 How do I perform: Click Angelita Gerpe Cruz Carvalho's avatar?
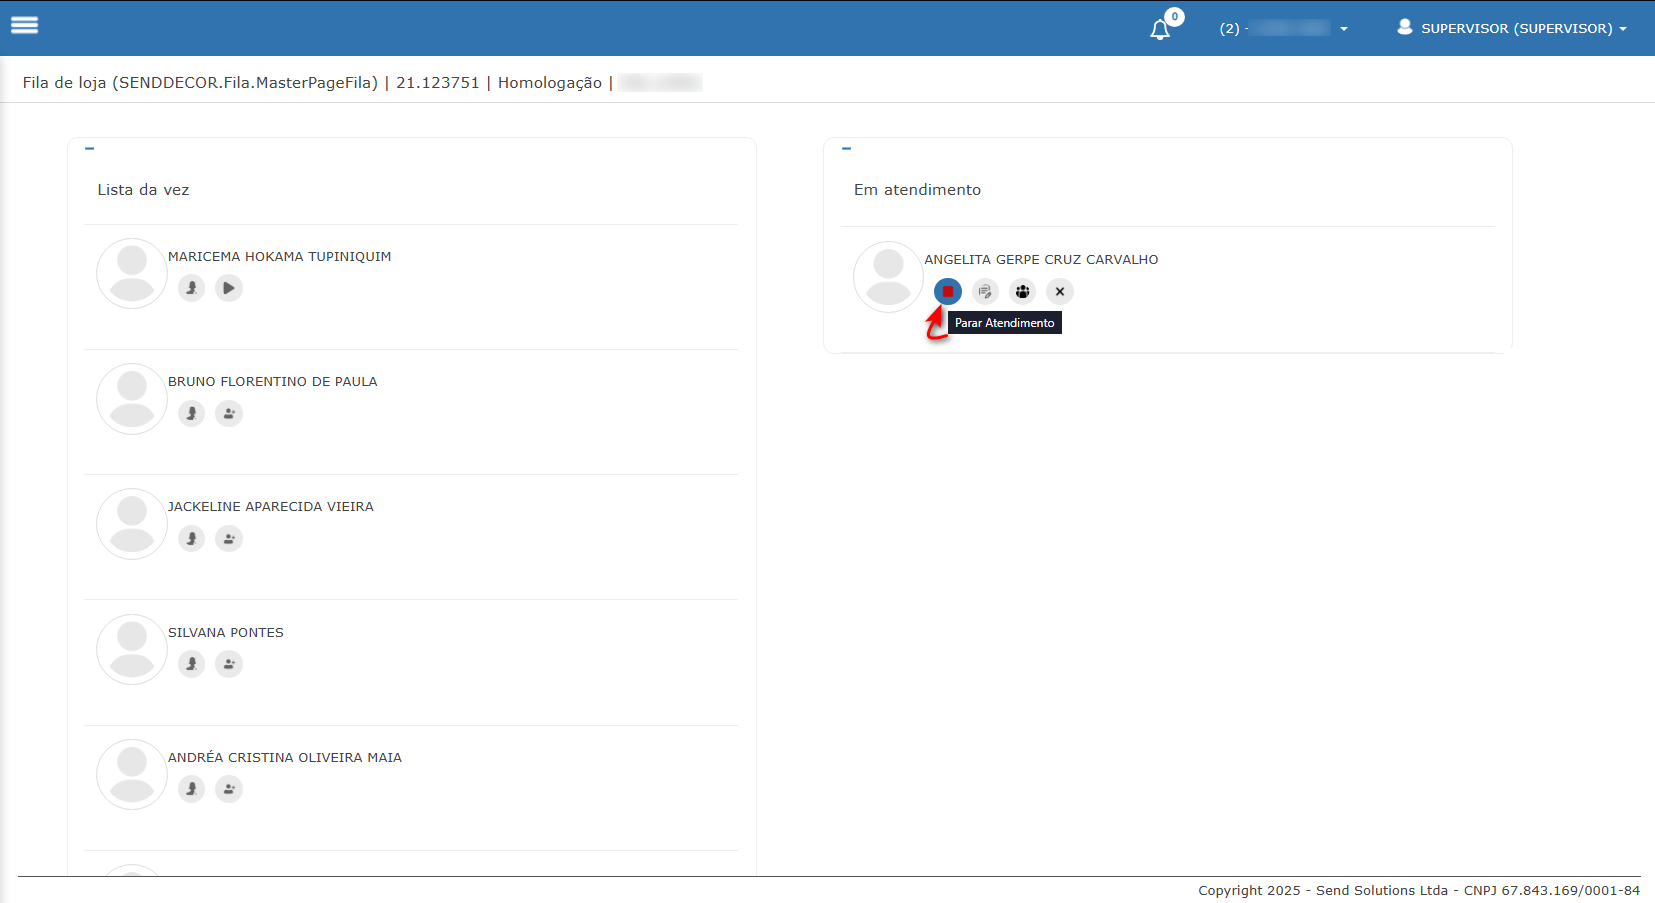(x=888, y=277)
